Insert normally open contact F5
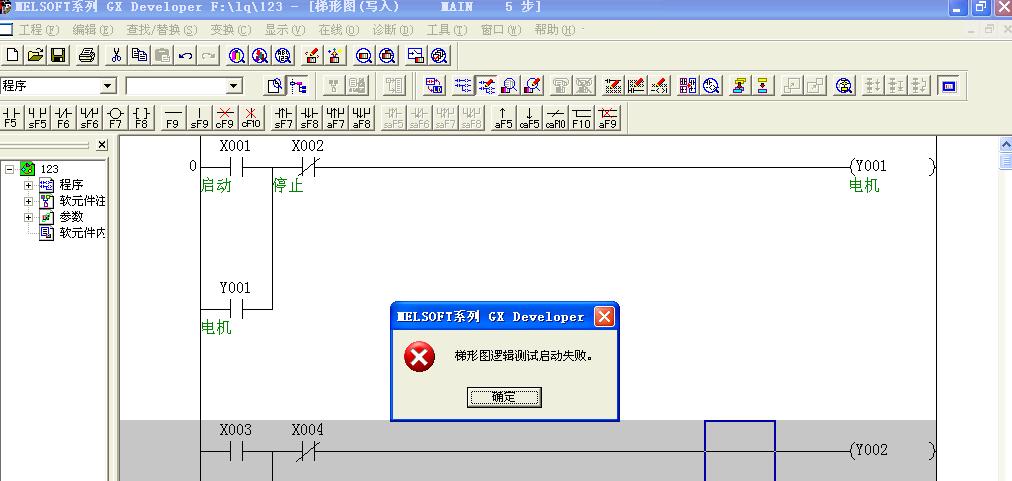 11,118
